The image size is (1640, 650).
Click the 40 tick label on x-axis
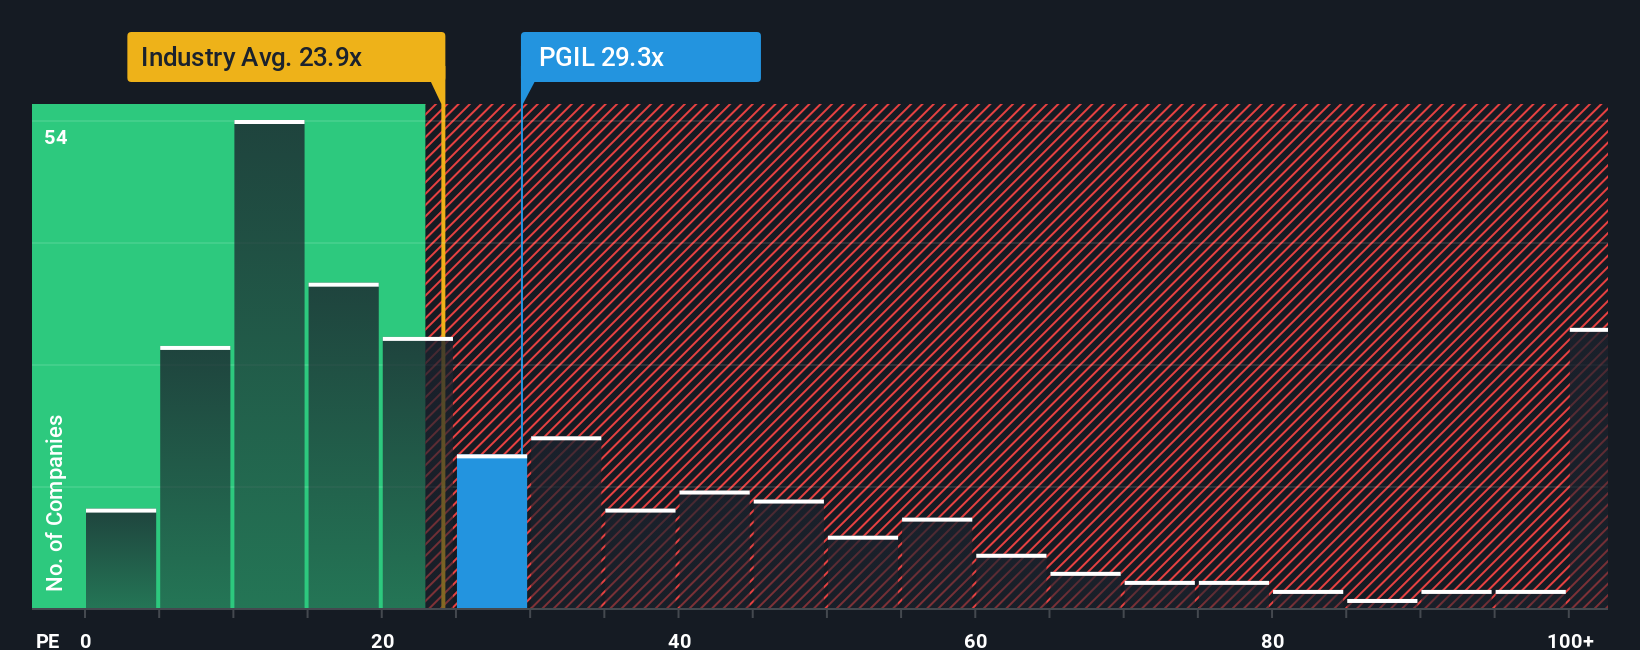[679, 640]
